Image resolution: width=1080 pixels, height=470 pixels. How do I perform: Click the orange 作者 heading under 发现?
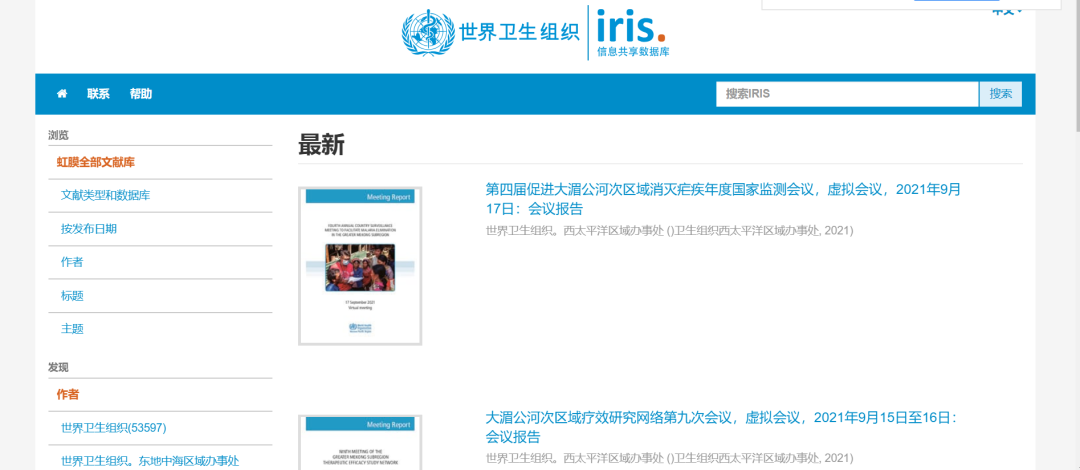(x=68, y=395)
